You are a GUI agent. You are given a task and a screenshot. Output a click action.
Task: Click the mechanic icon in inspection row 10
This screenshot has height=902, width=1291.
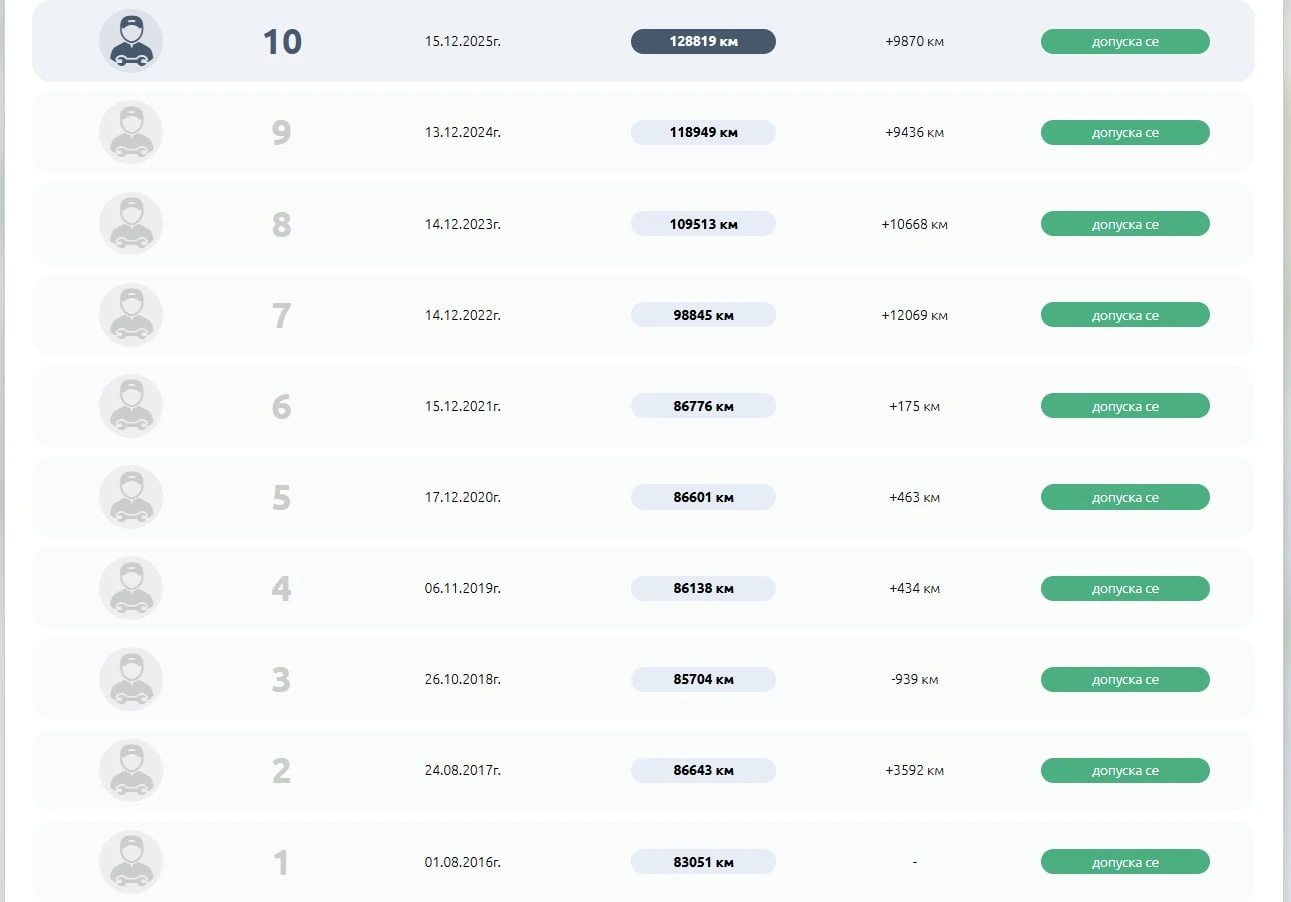131,42
